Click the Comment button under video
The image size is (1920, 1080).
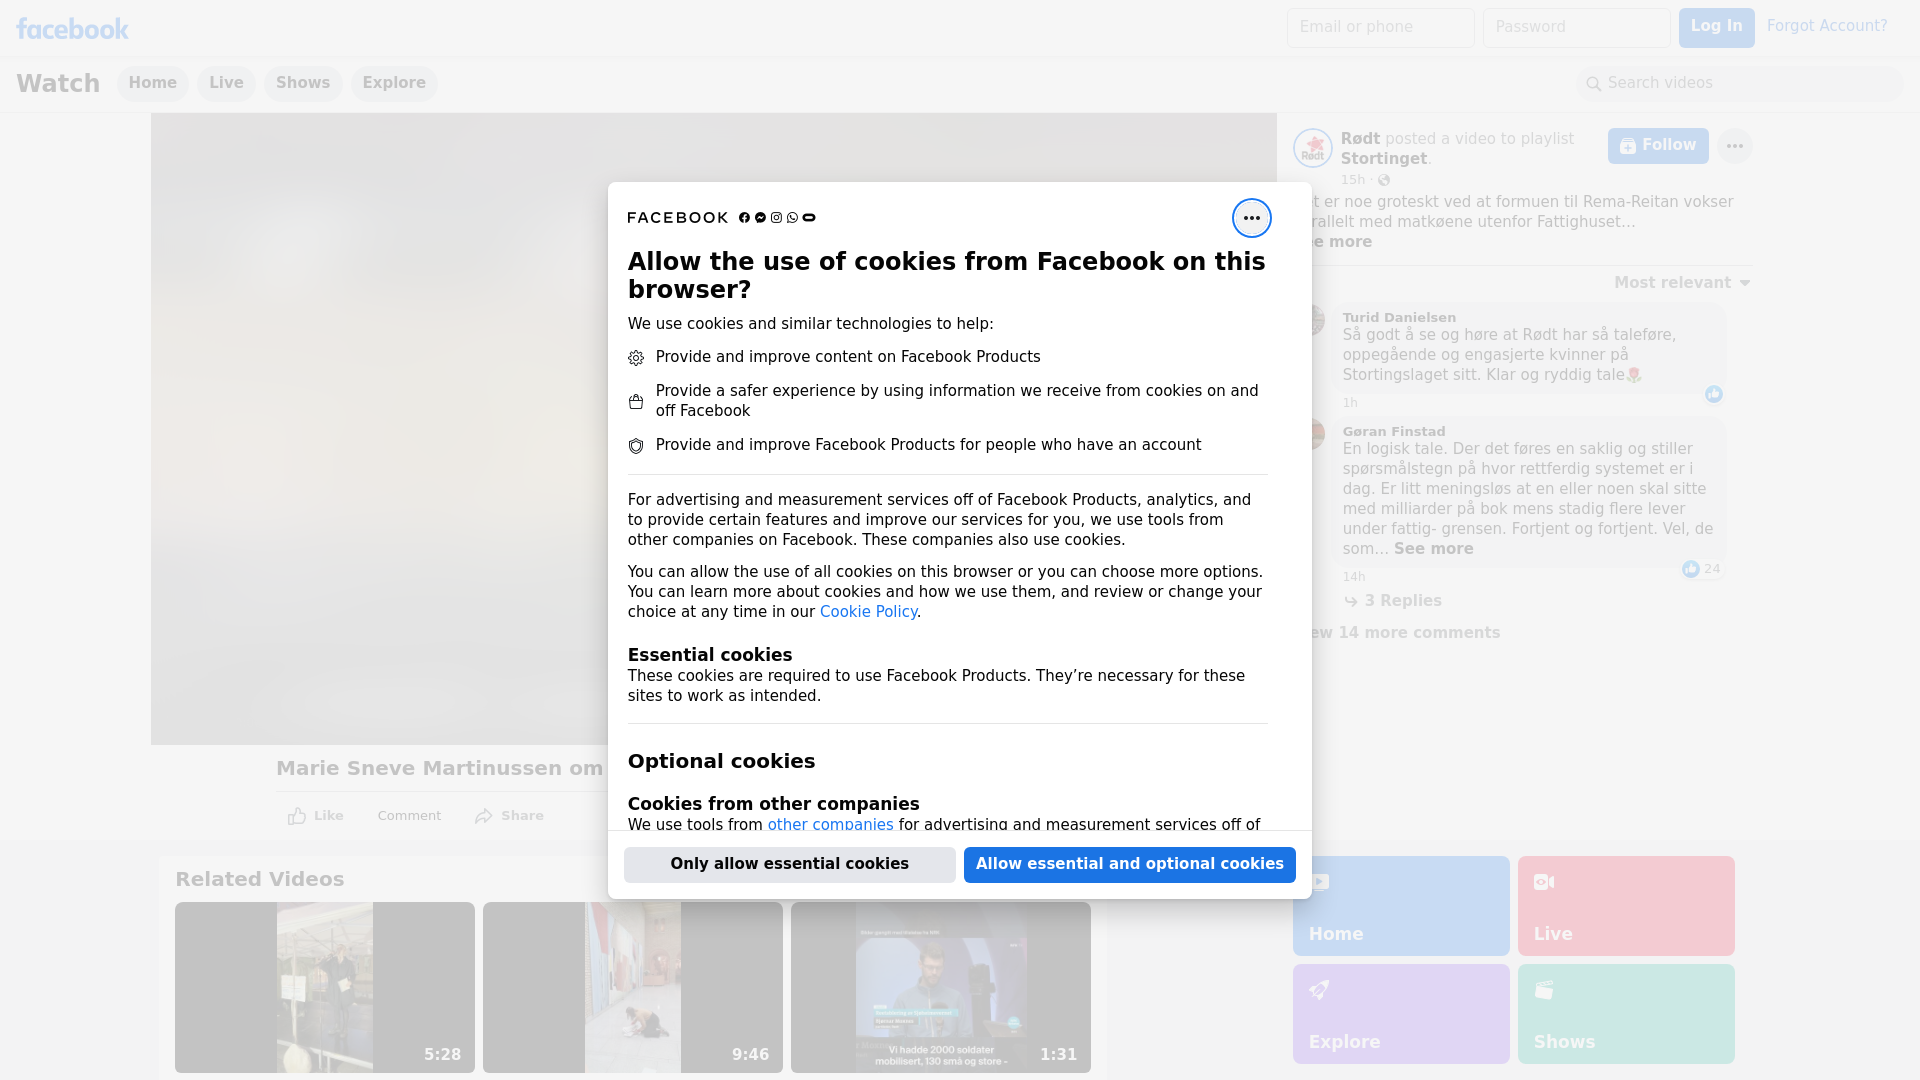(409, 816)
